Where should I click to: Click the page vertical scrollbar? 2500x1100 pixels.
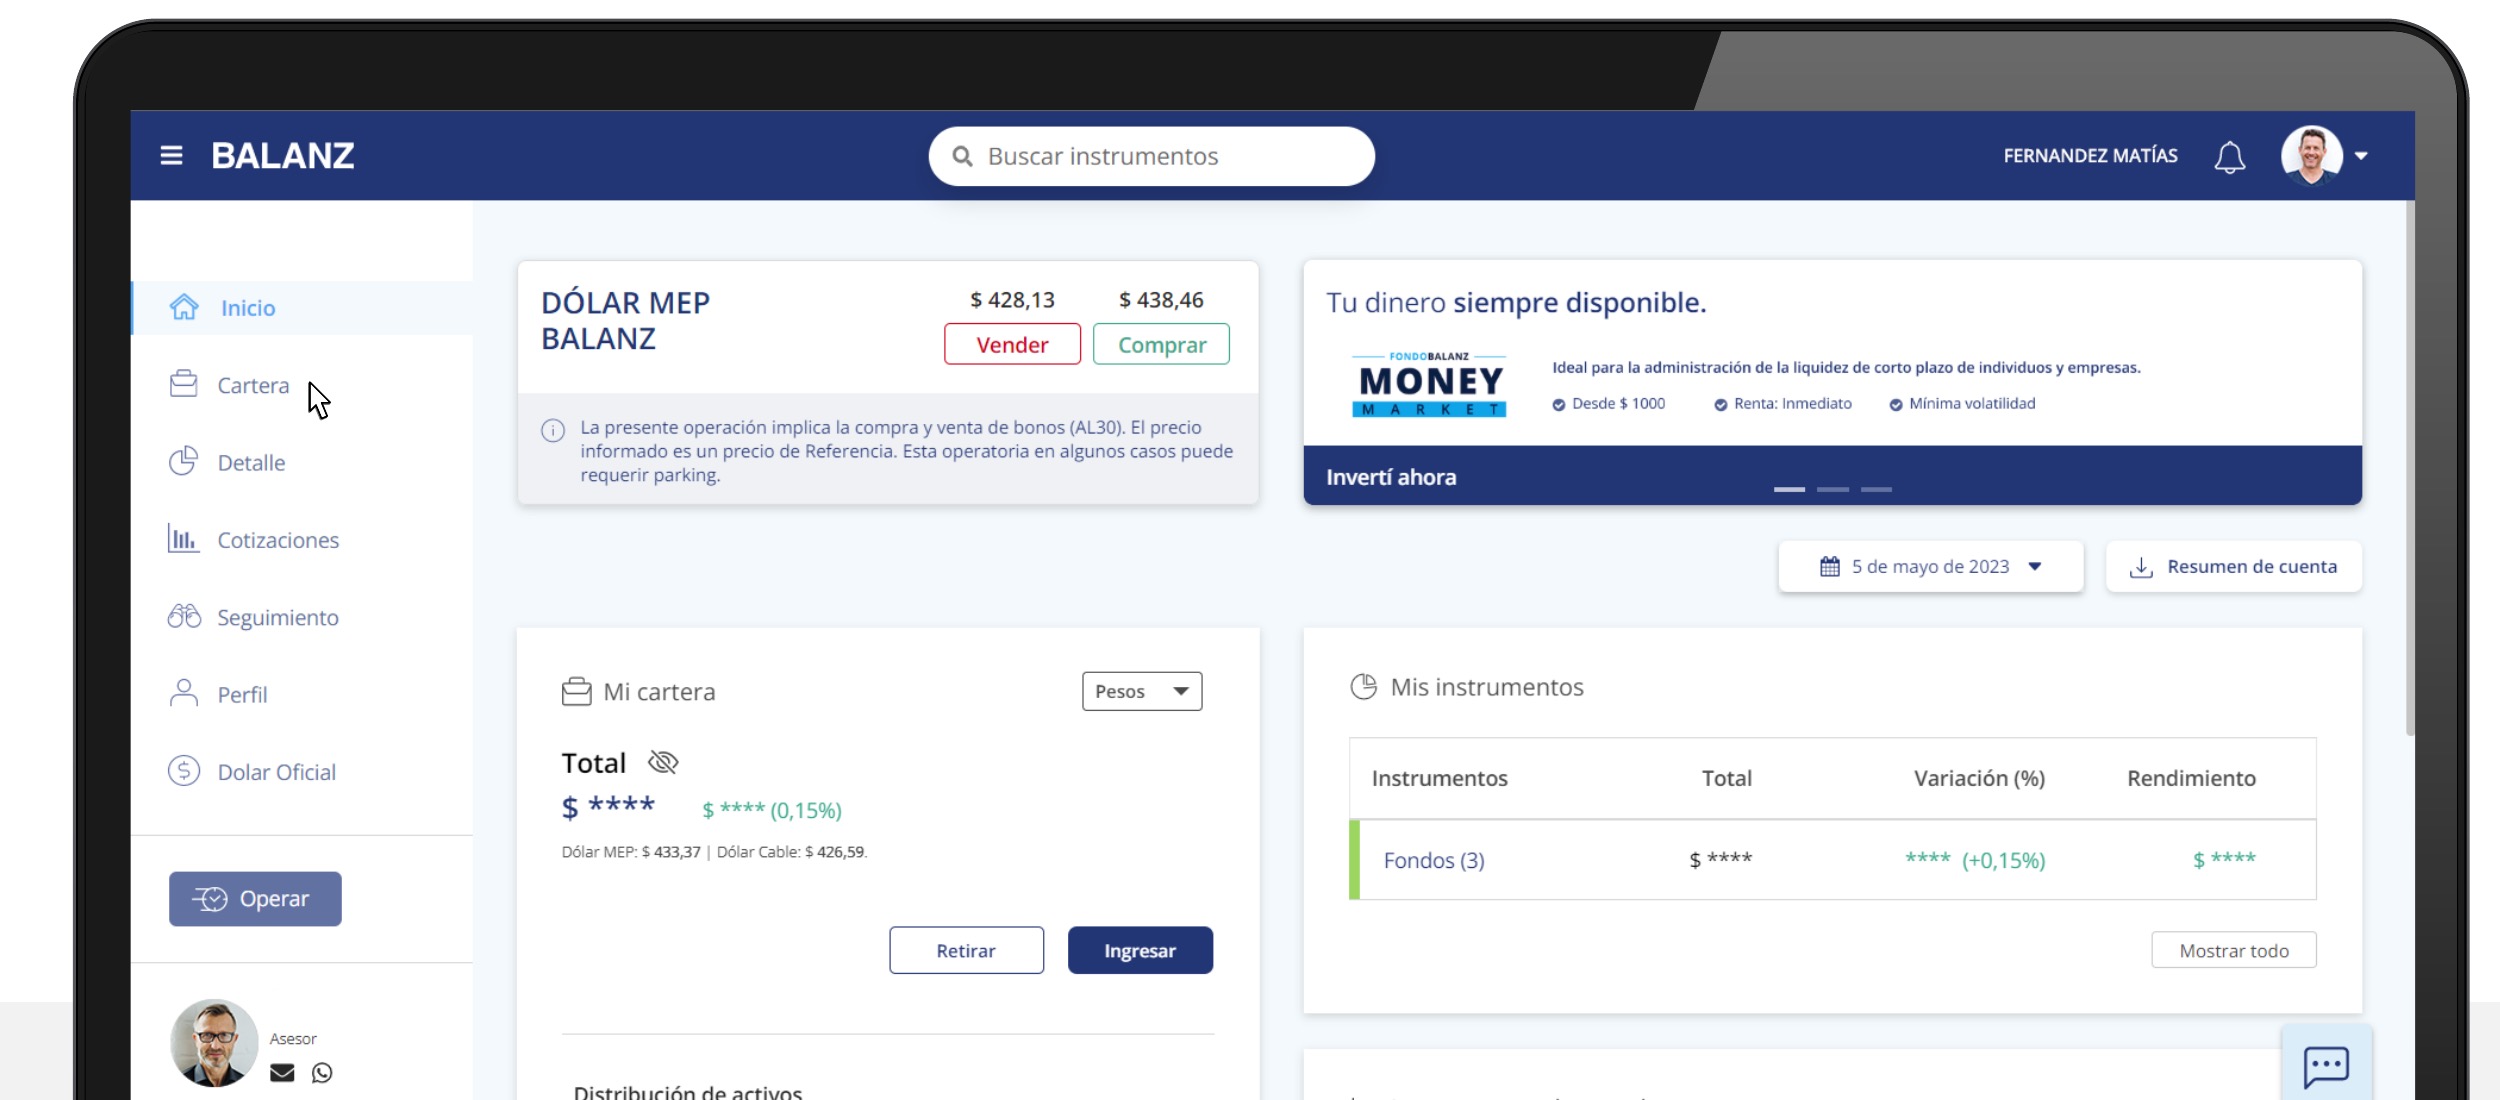2410,468
